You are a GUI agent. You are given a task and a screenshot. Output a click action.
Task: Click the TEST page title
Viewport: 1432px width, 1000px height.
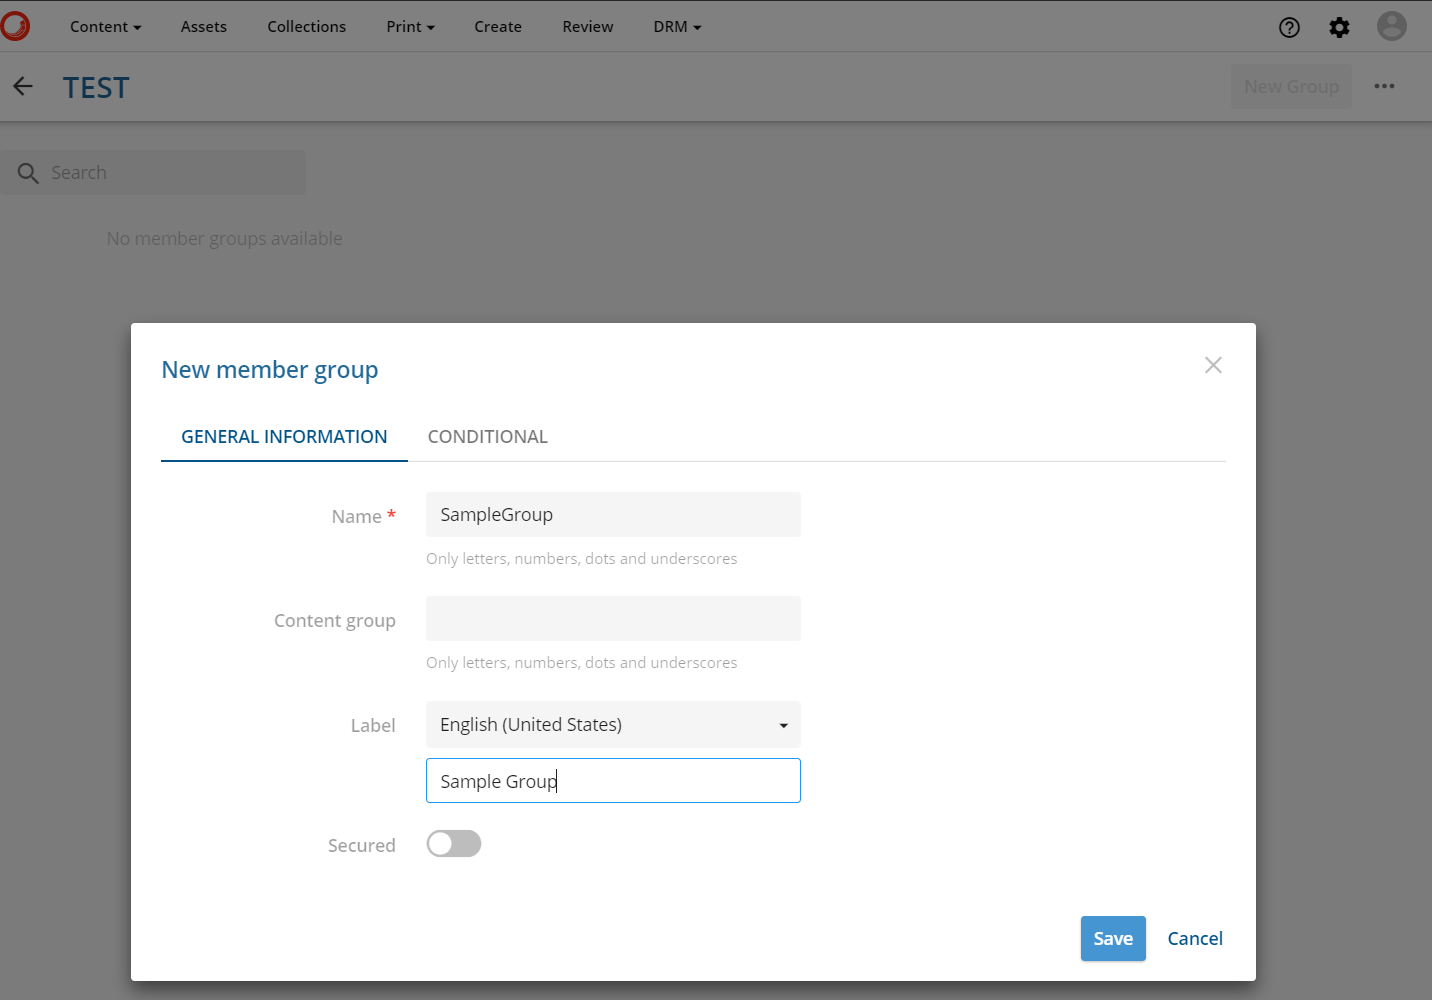[96, 88]
